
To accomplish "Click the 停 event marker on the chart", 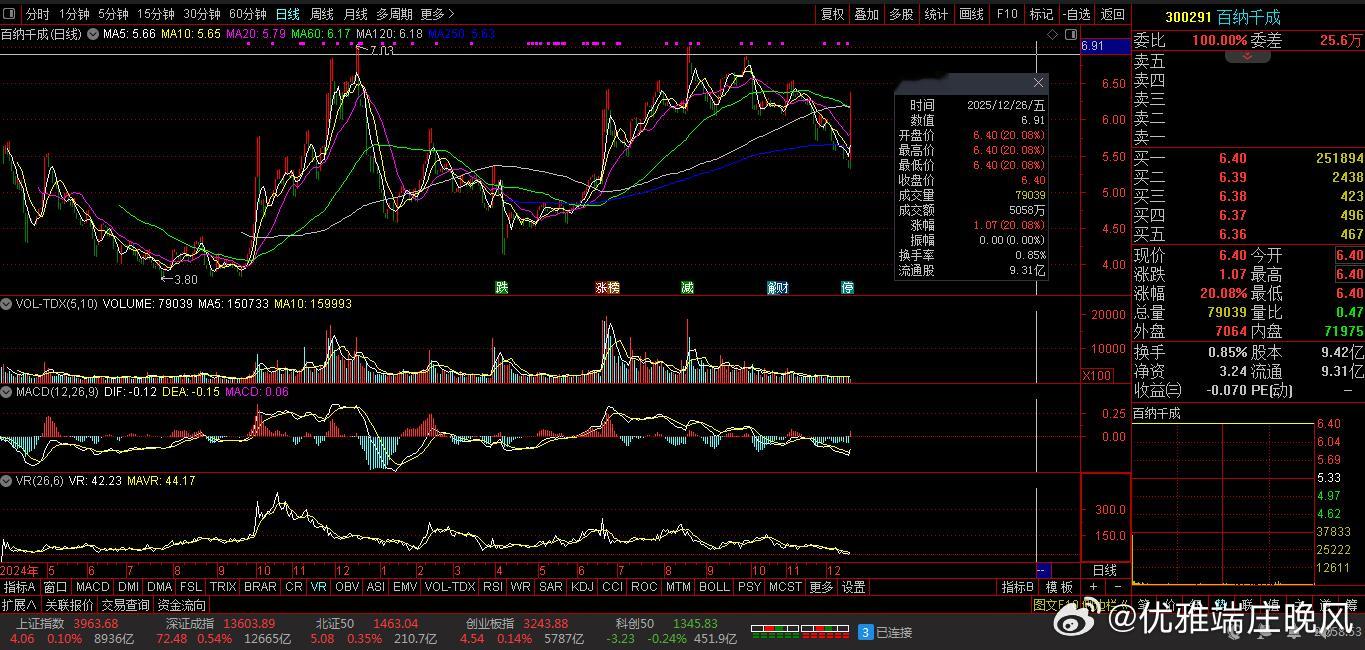I will click(847, 287).
